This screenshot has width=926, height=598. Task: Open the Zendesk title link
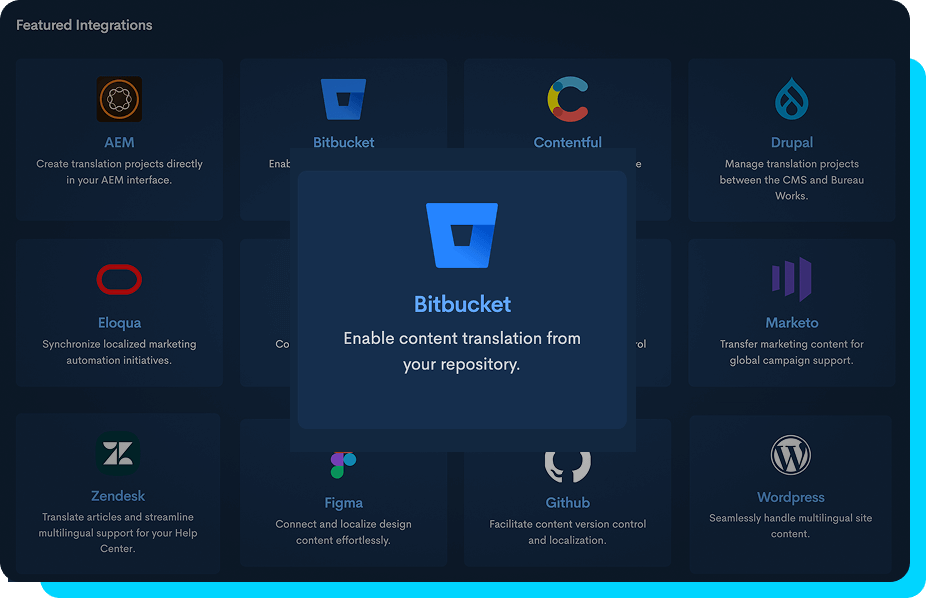click(x=118, y=496)
